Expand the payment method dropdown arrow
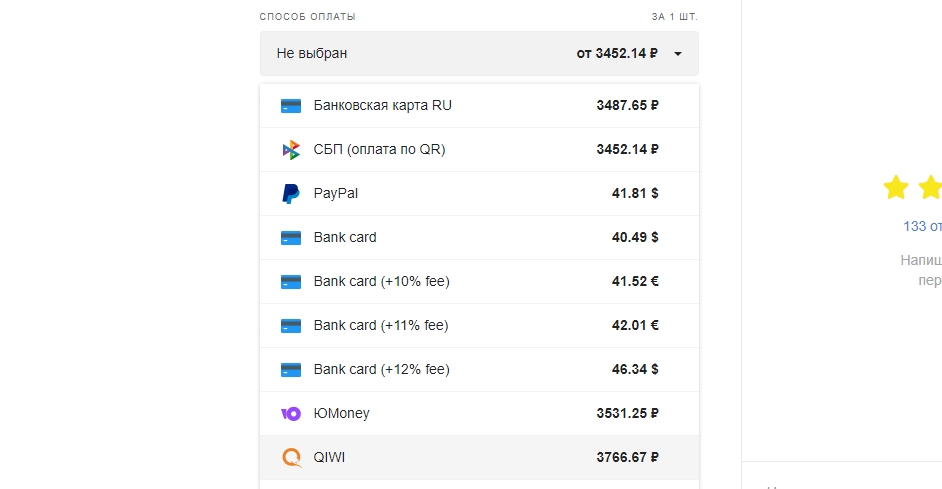 coord(678,54)
